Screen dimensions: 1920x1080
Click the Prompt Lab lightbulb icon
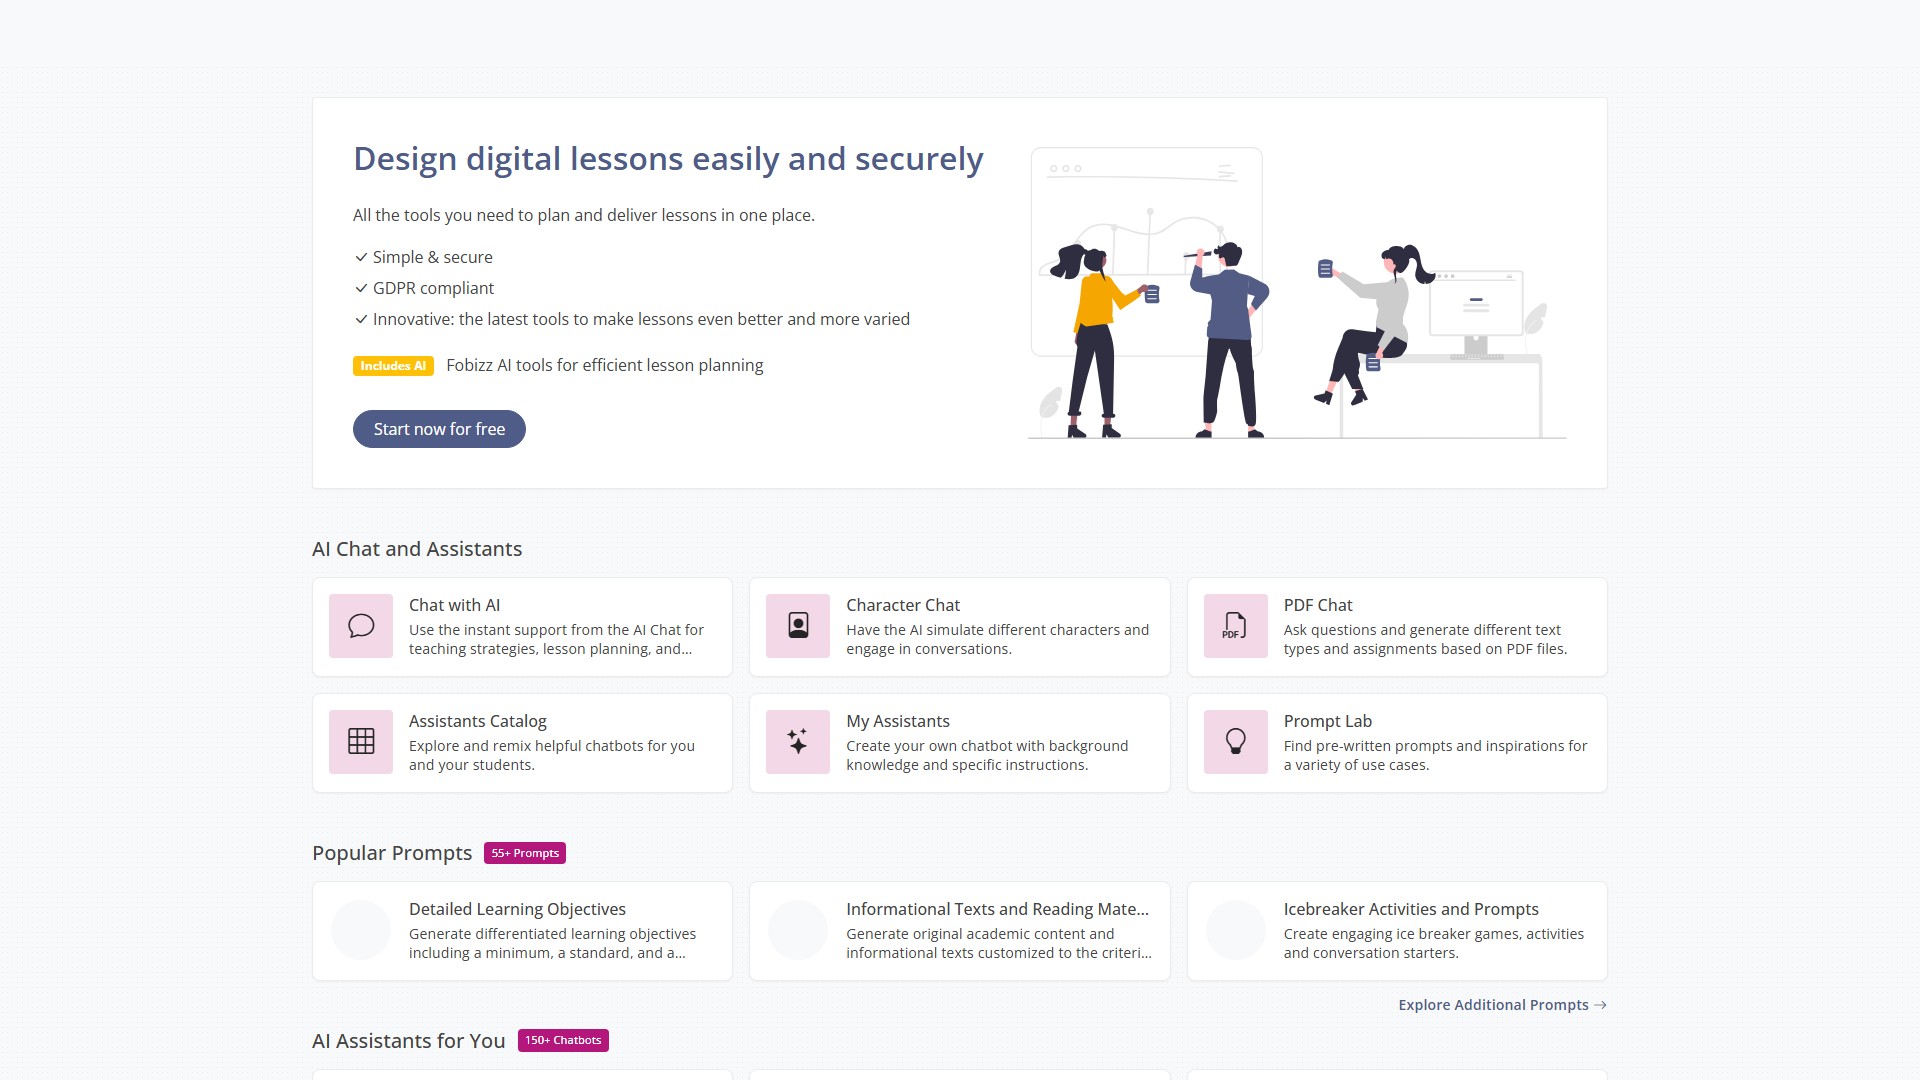(x=1235, y=742)
